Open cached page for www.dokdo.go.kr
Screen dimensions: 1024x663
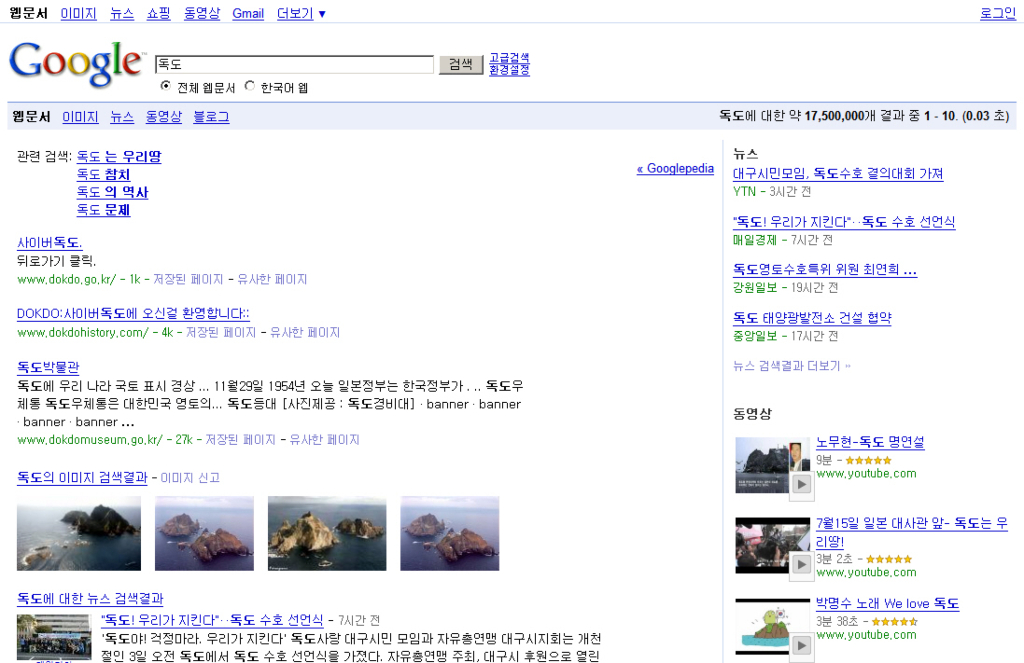point(188,279)
